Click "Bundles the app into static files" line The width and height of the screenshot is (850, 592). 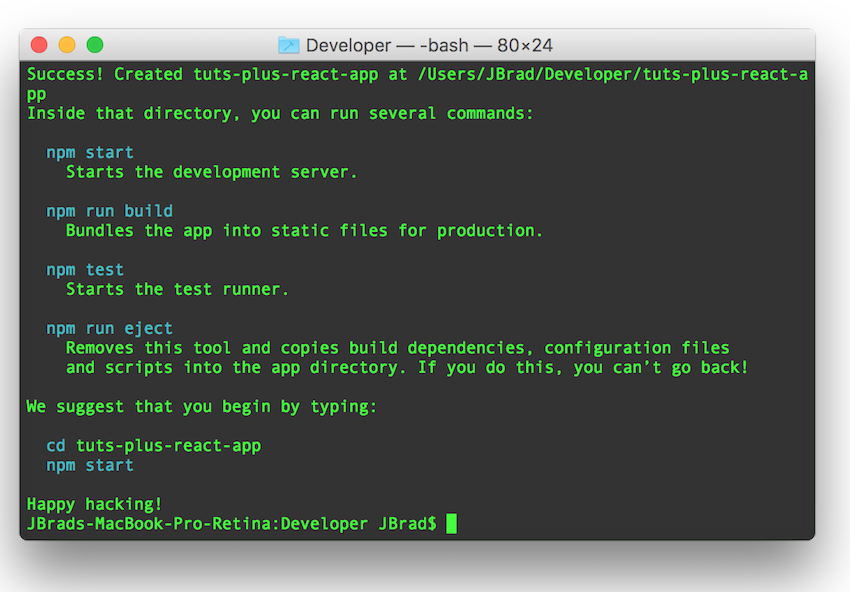(304, 231)
